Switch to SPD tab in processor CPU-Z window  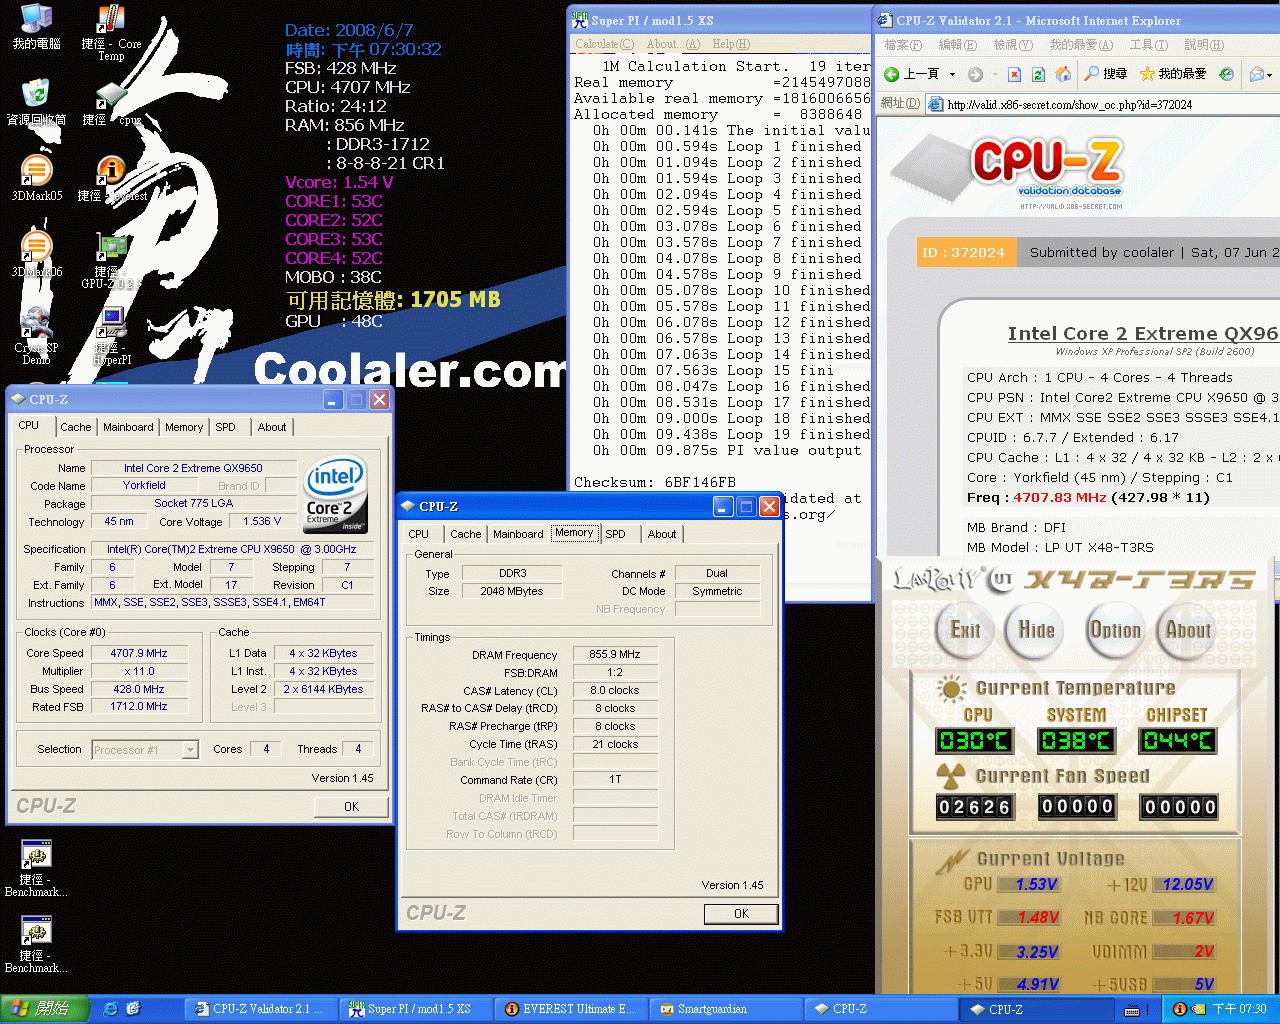pos(226,427)
